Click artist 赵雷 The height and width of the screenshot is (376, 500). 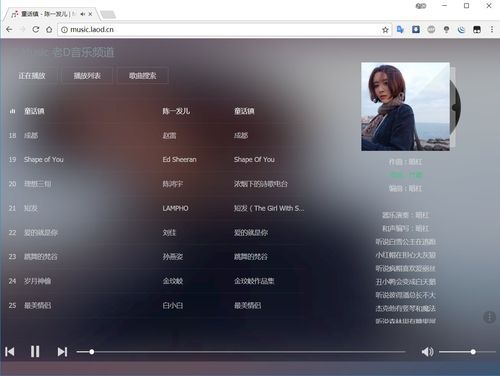click(x=169, y=135)
